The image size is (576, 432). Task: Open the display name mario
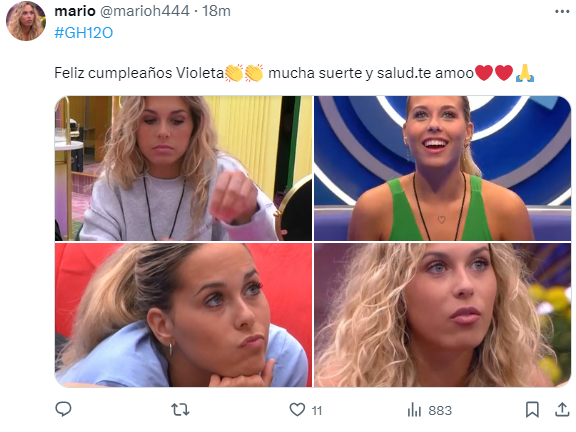(x=75, y=11)
